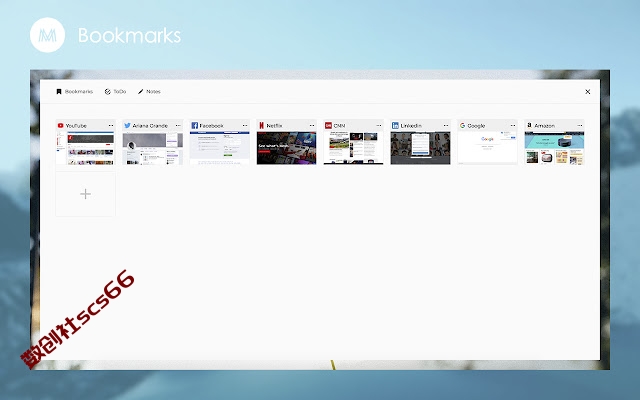640x400 pixels.
Task: Open the LinkedIn bookmark thumbnail
Action: tap(420, 148)
